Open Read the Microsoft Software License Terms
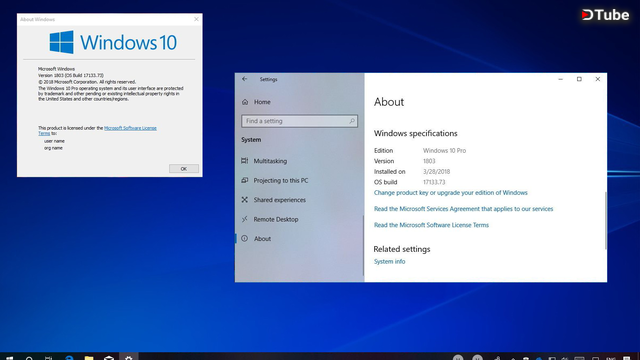640x360 pixels. [x=431, y=225]
